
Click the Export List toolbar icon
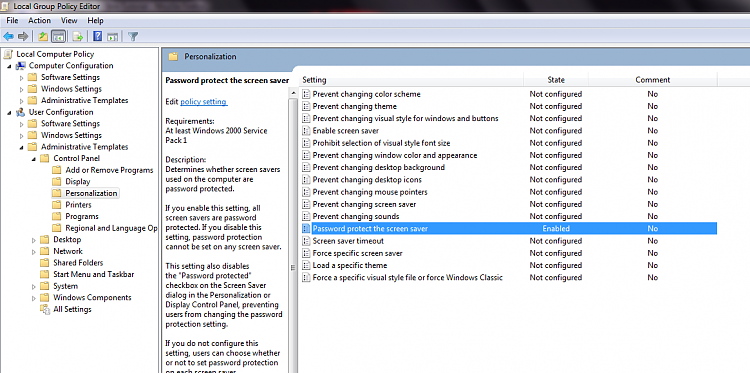coord(77,36)
